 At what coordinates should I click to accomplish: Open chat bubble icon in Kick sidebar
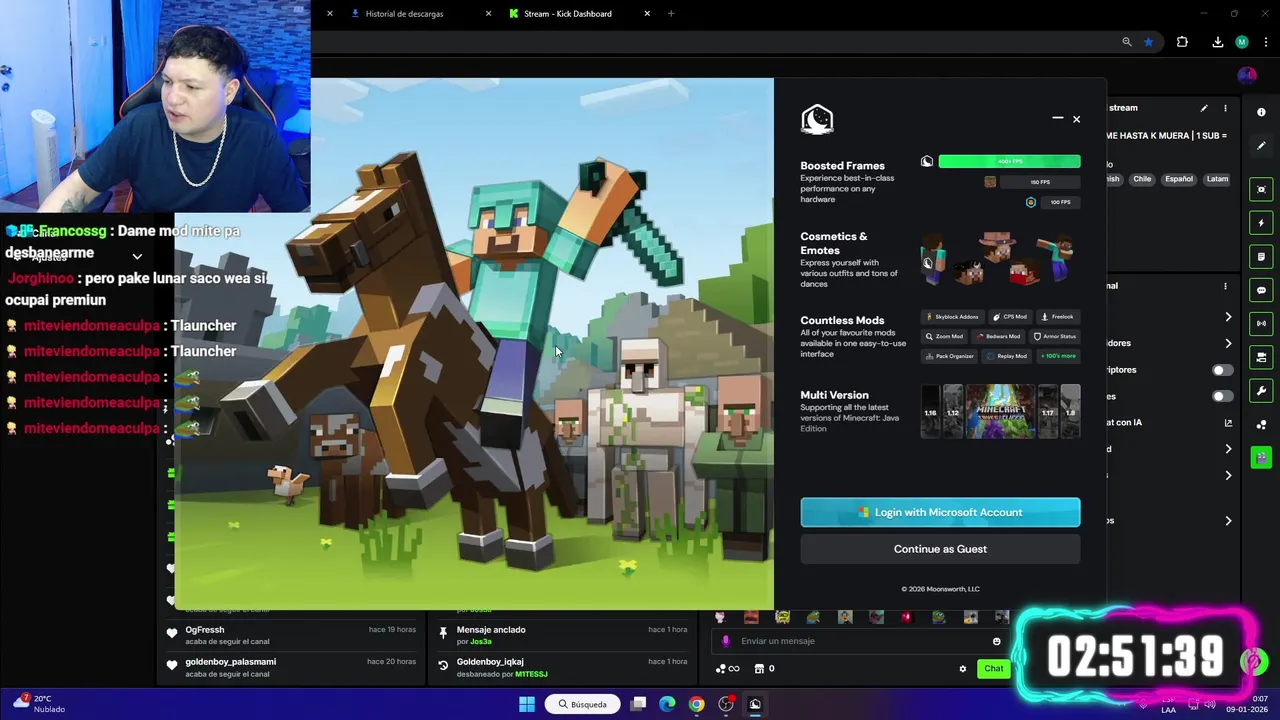click(1261, 290)
